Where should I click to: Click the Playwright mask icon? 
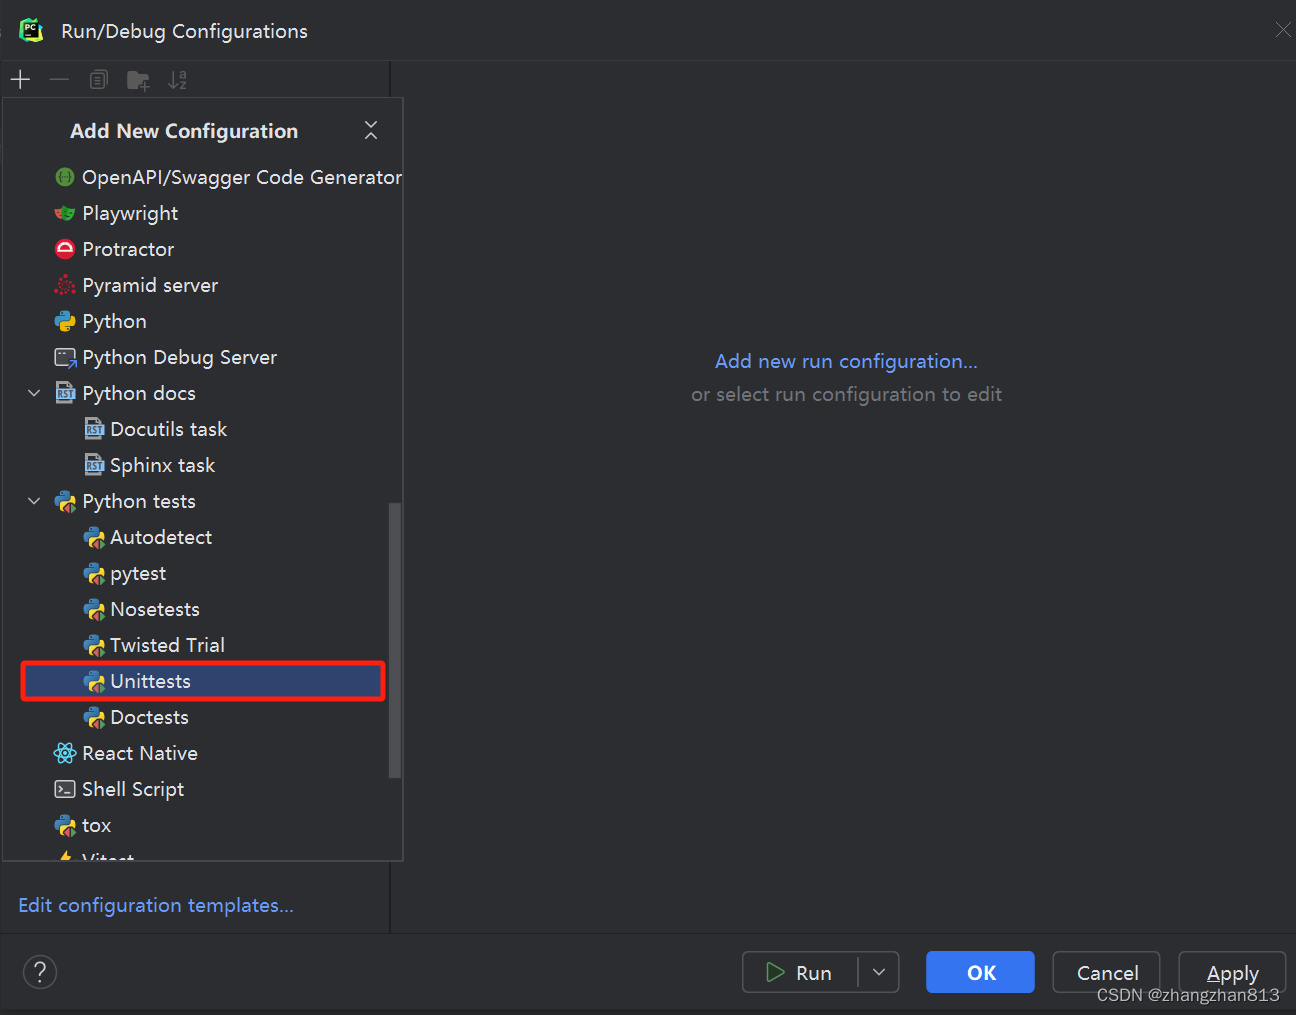click(x=65, y=213)
